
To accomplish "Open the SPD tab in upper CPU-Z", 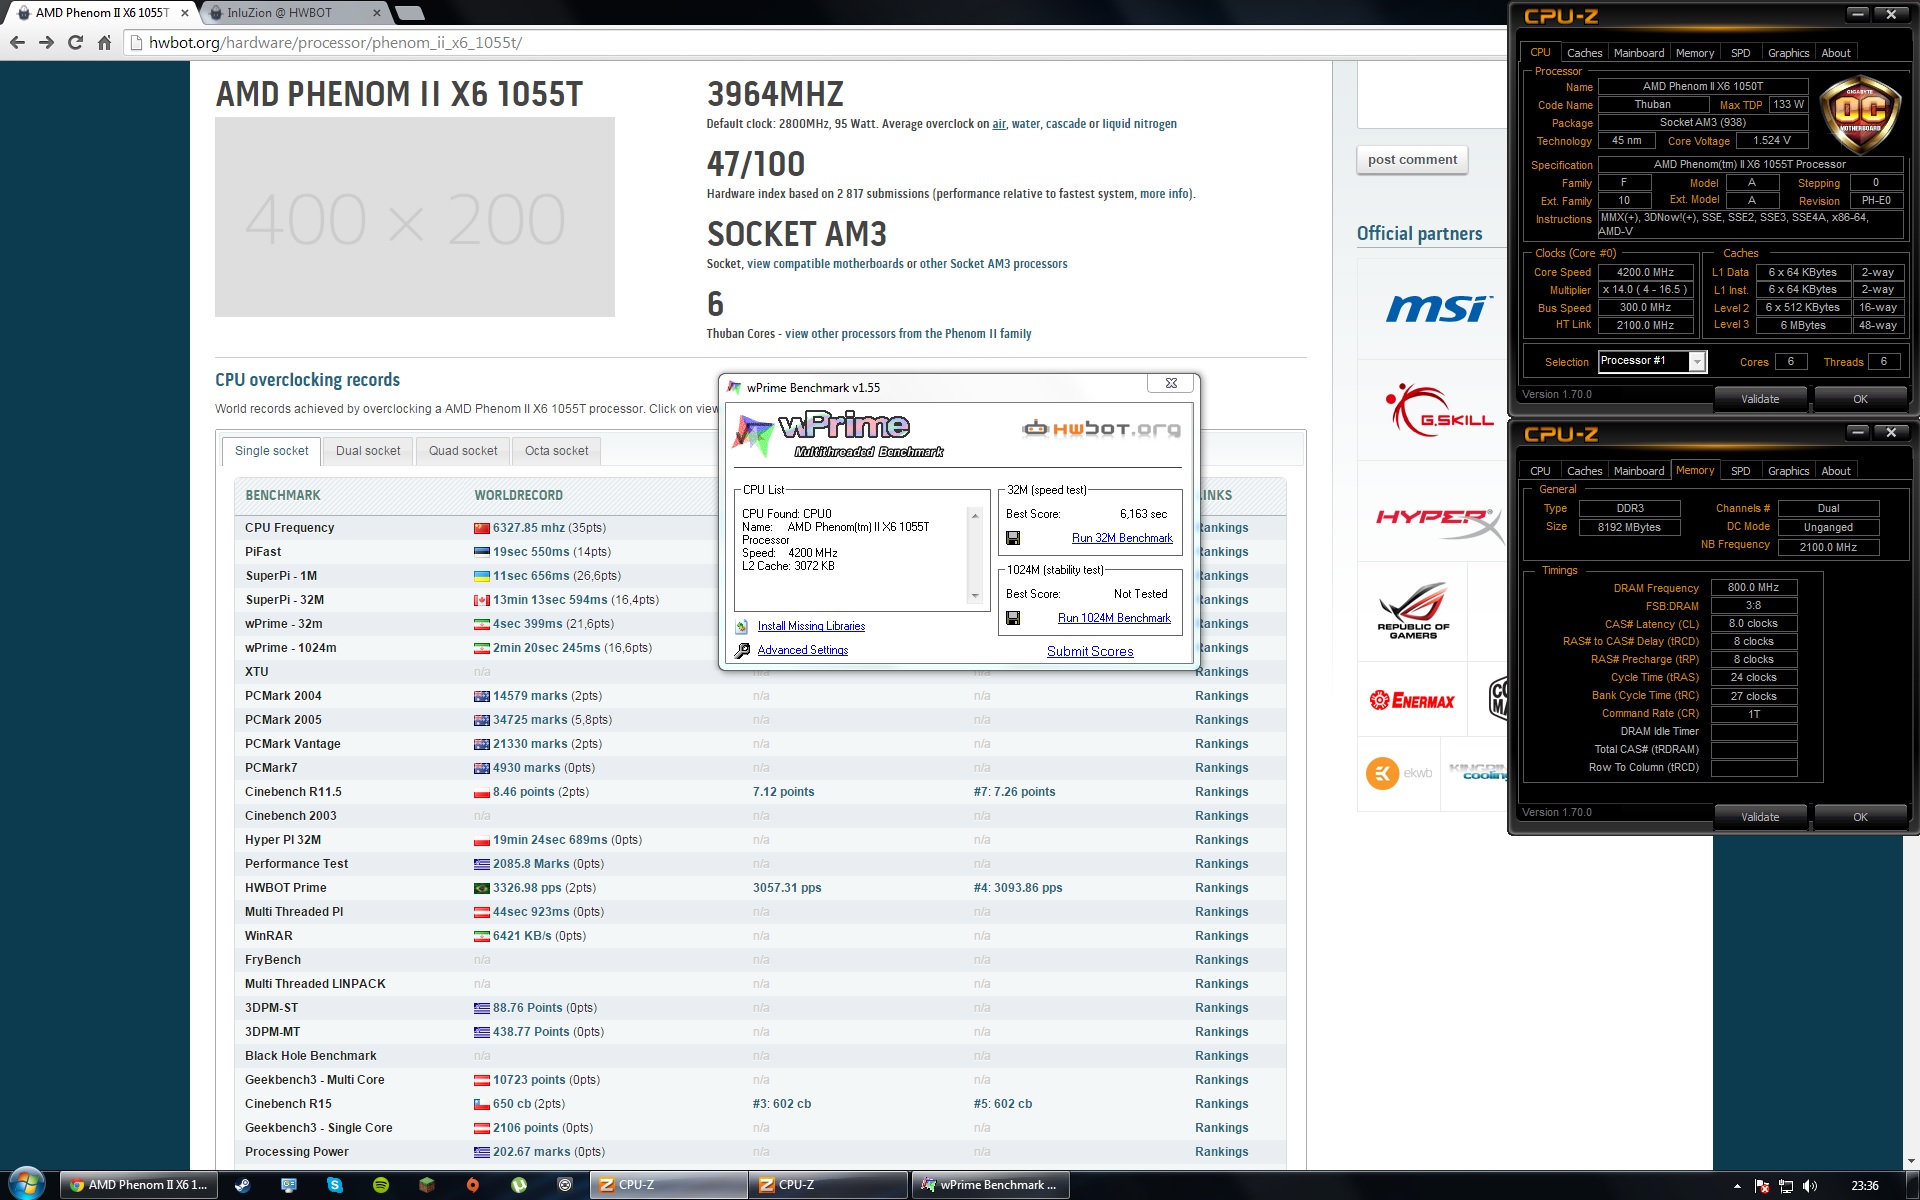I will click(1741, 53).
